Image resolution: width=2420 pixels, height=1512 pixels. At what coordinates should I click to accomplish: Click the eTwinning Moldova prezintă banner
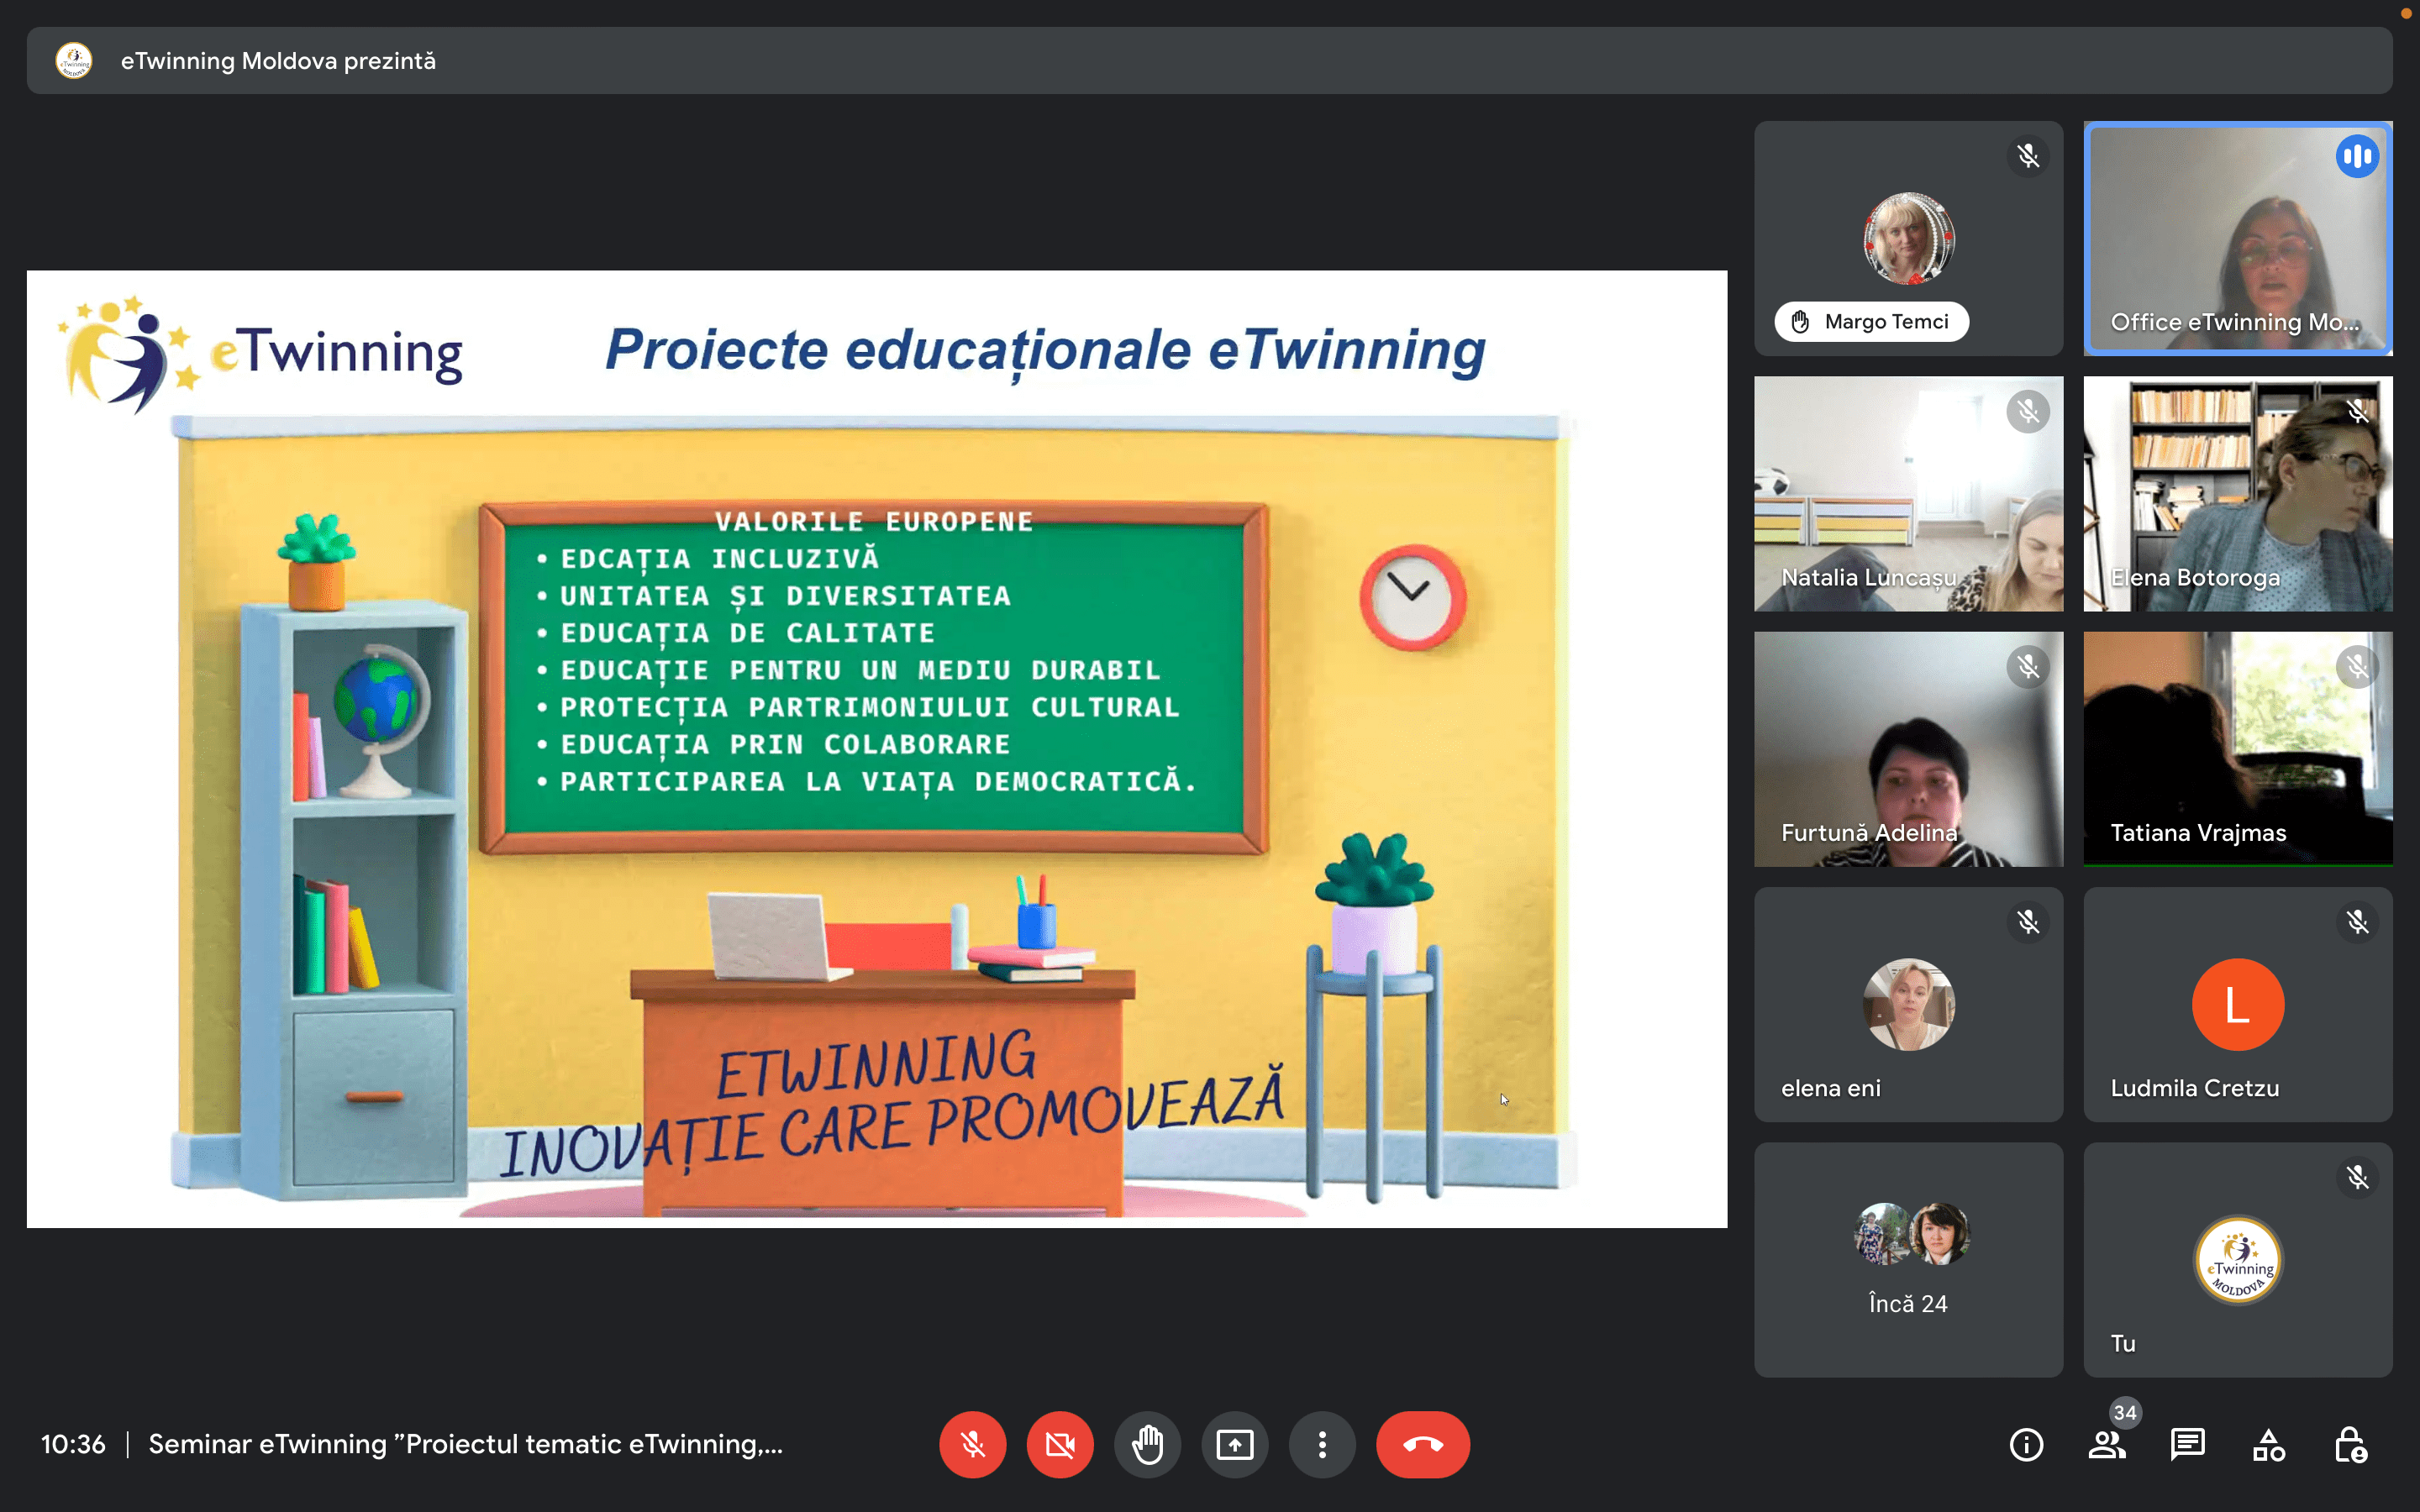pos(1209,60)
